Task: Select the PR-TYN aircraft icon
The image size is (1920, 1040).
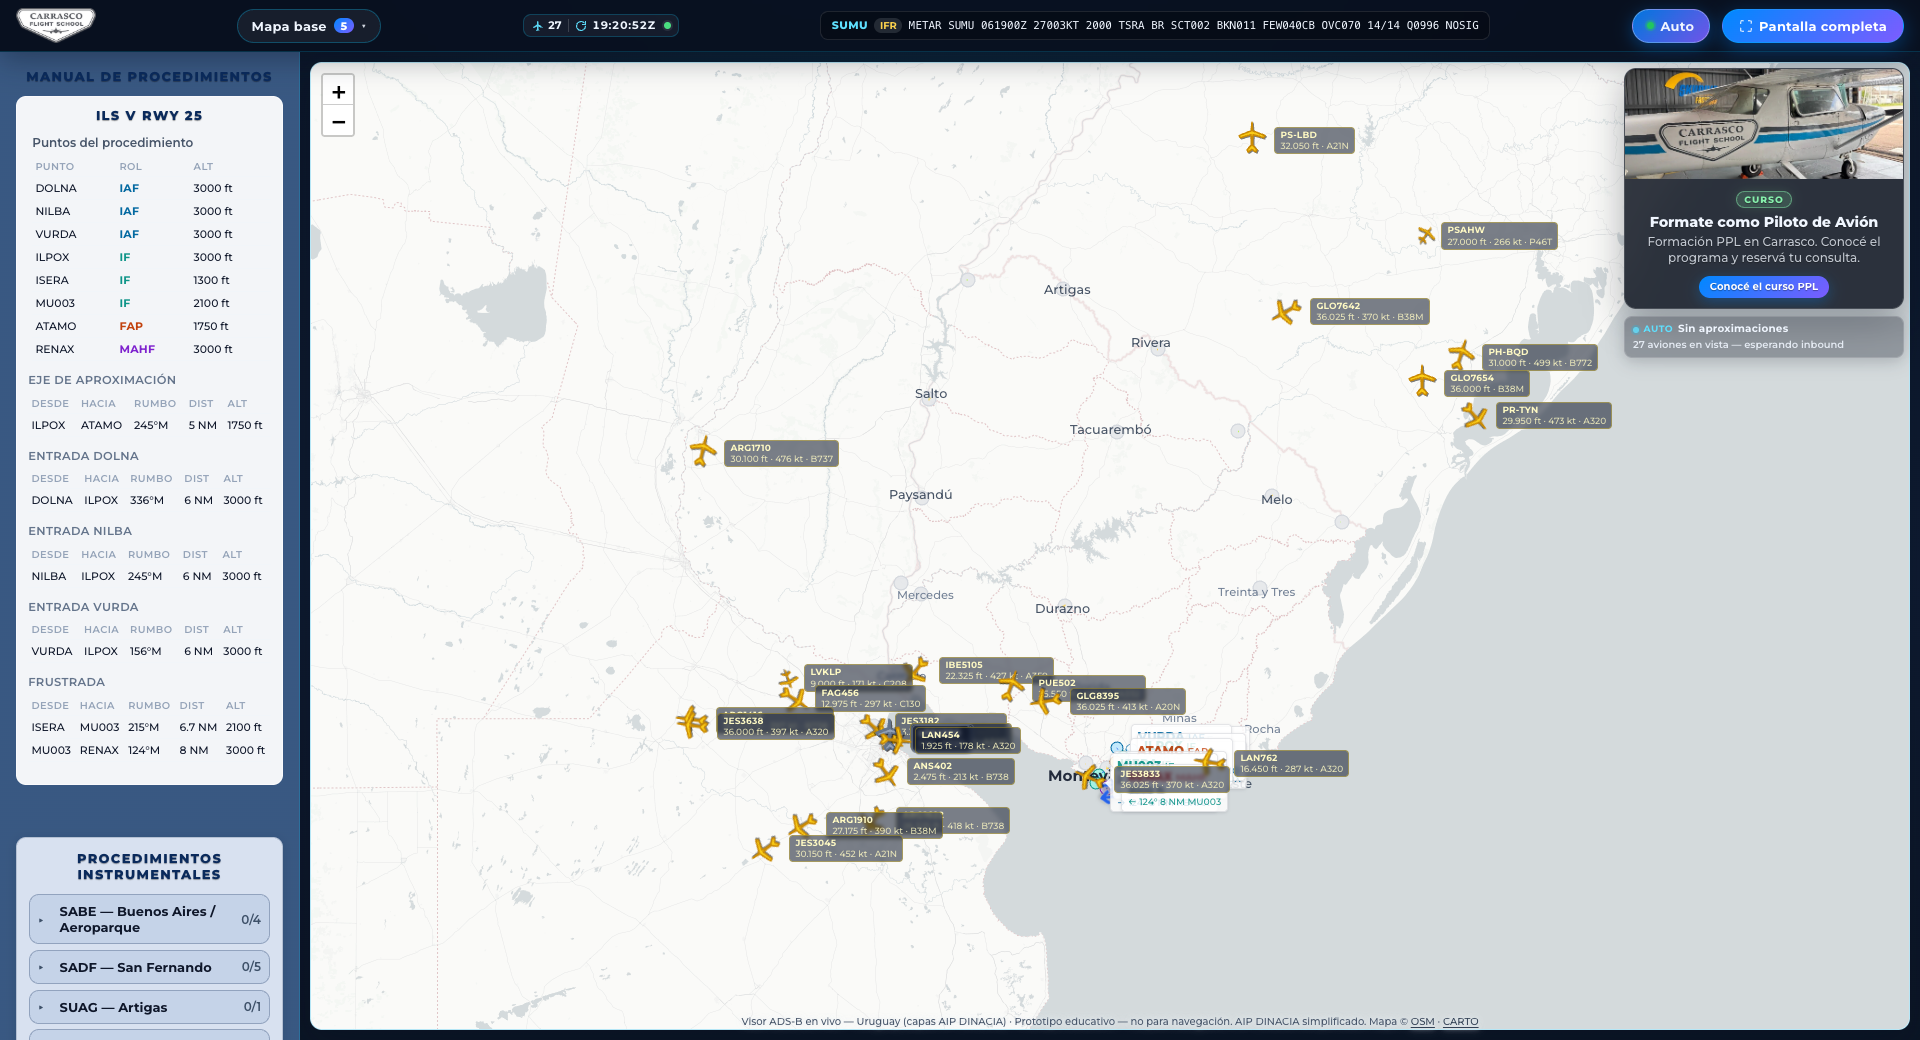Action: (x=1474, y=415)
